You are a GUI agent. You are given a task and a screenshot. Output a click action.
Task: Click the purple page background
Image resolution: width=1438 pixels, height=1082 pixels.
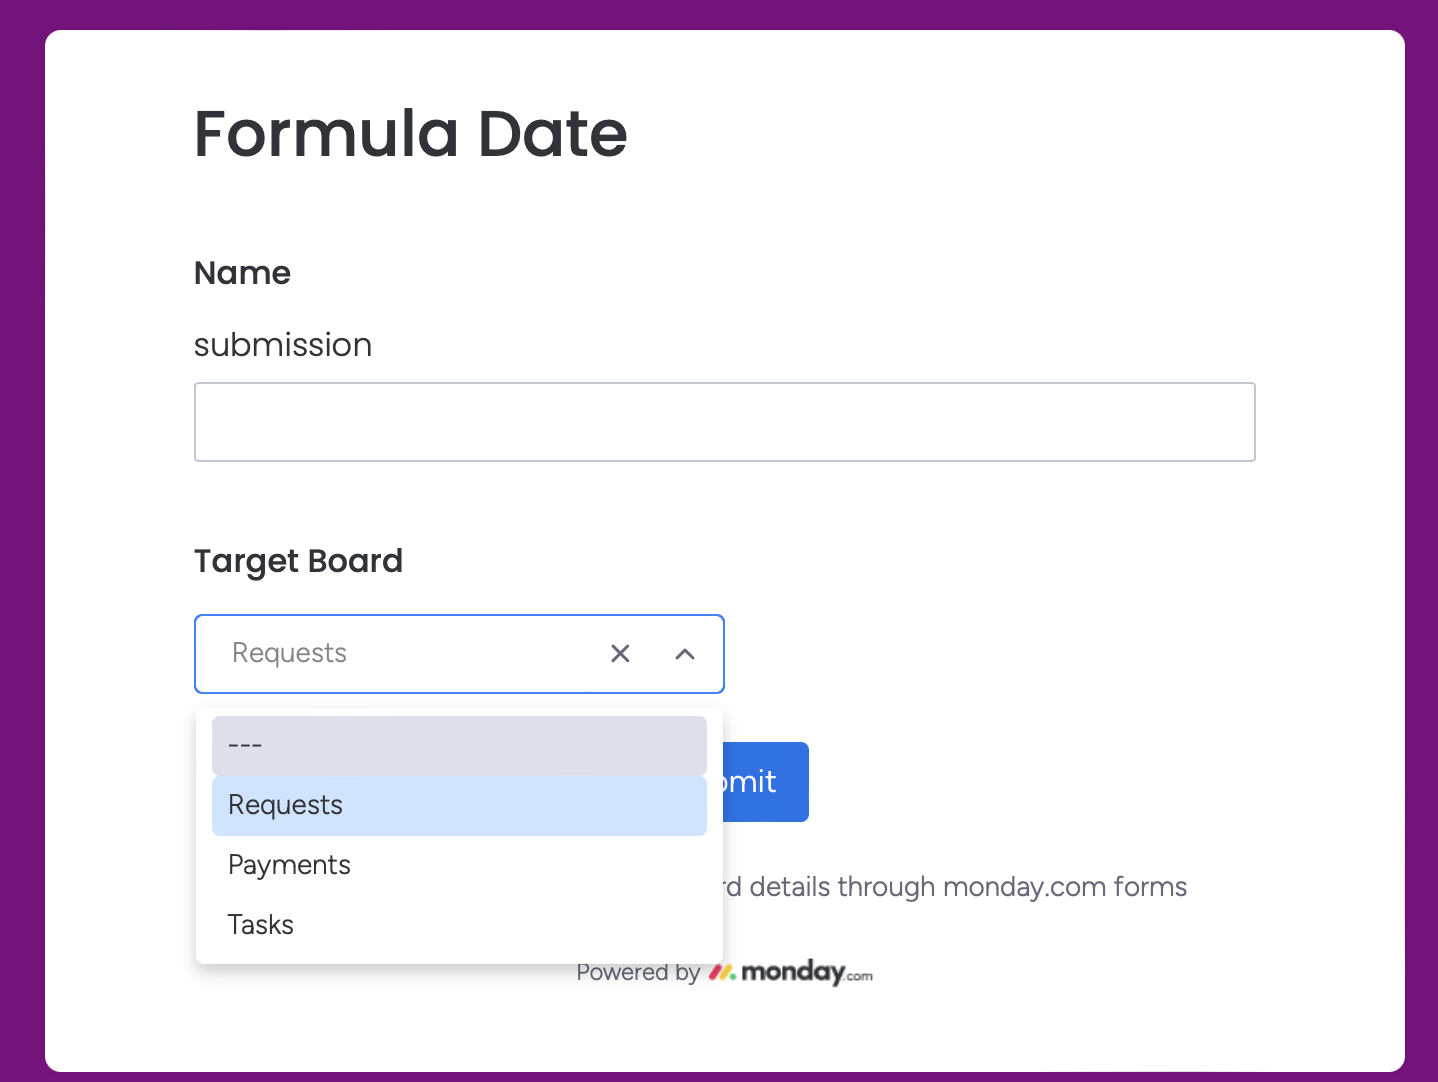coord(20,540)
